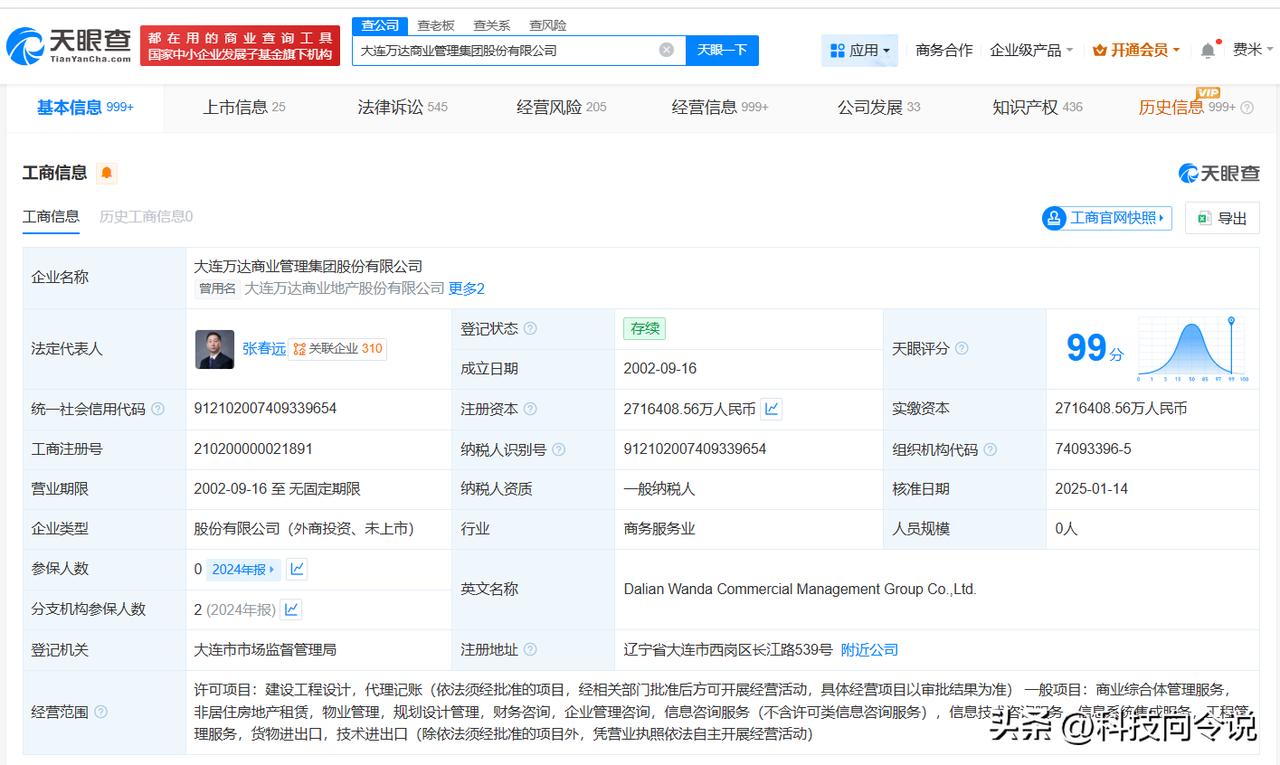This screenshot has width=1280, height=765.
Task: Open the 附近公司 link
Action: click(x=869, y=650)
